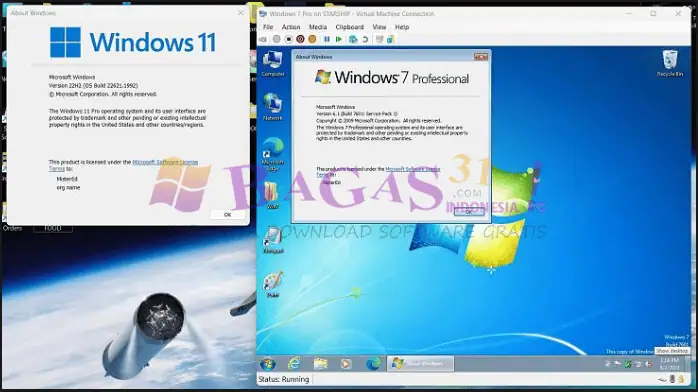Click the lock icon in VM status bar
This screenshot has width=698, height=392.
[x=681, y=379]
